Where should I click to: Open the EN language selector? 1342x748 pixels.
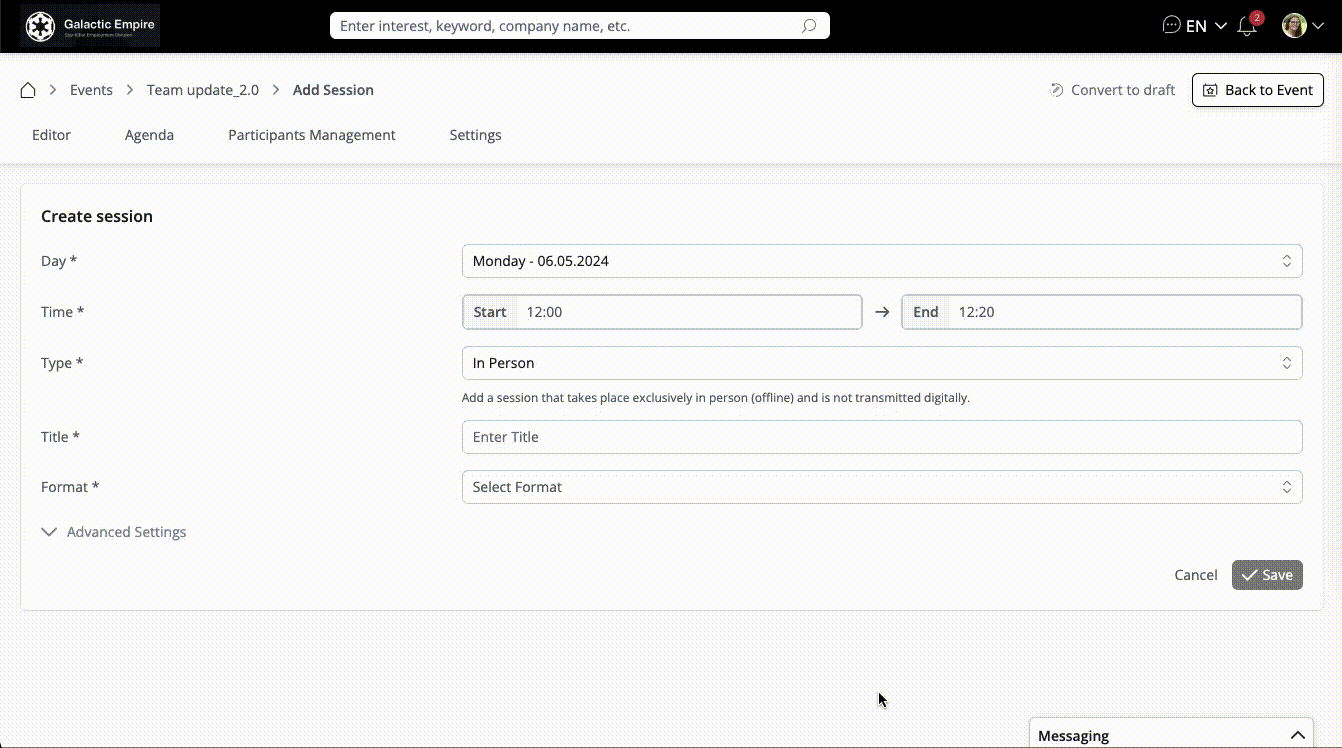[x=1206, y=27]
